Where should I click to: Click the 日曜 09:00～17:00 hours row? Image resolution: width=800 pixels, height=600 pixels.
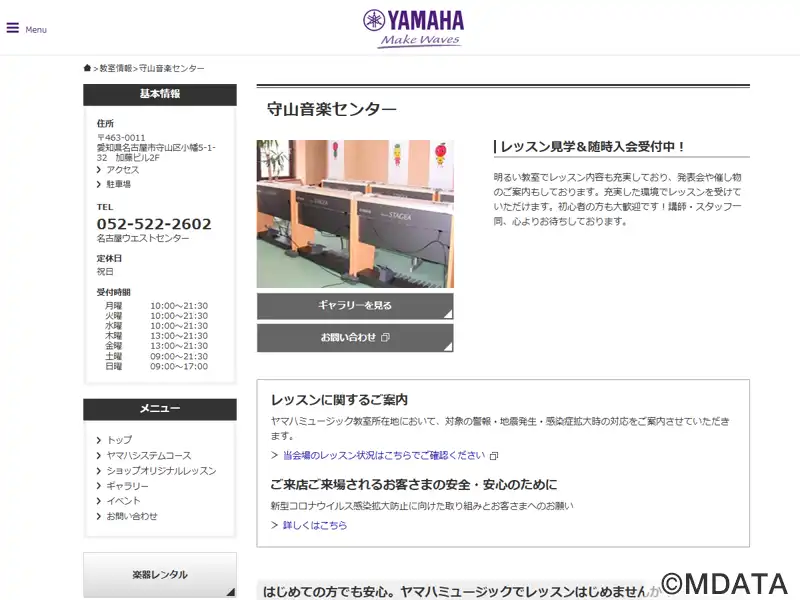coord(156,366)
